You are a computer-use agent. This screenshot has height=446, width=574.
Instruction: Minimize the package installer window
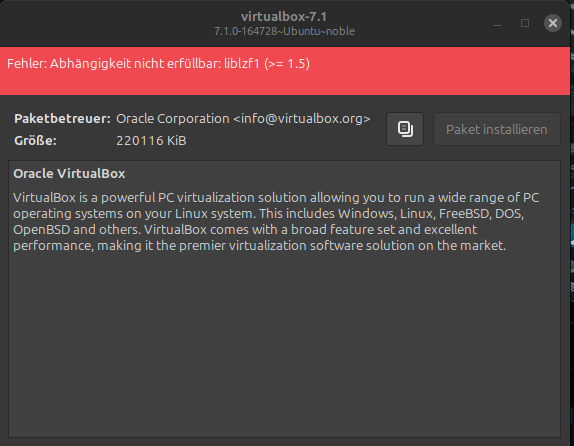click(497, 23)
